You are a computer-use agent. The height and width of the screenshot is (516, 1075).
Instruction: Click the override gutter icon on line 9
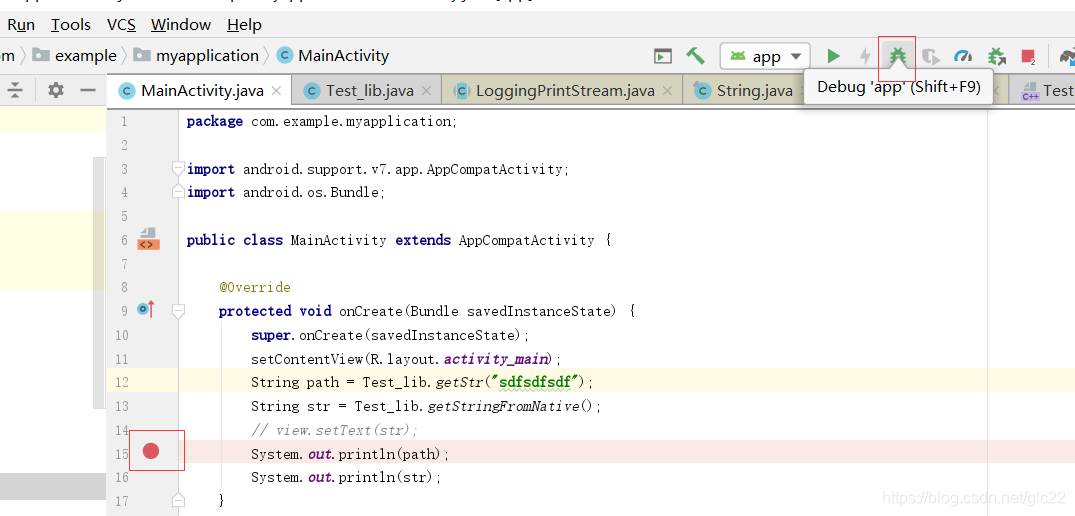tap(146, 310)
